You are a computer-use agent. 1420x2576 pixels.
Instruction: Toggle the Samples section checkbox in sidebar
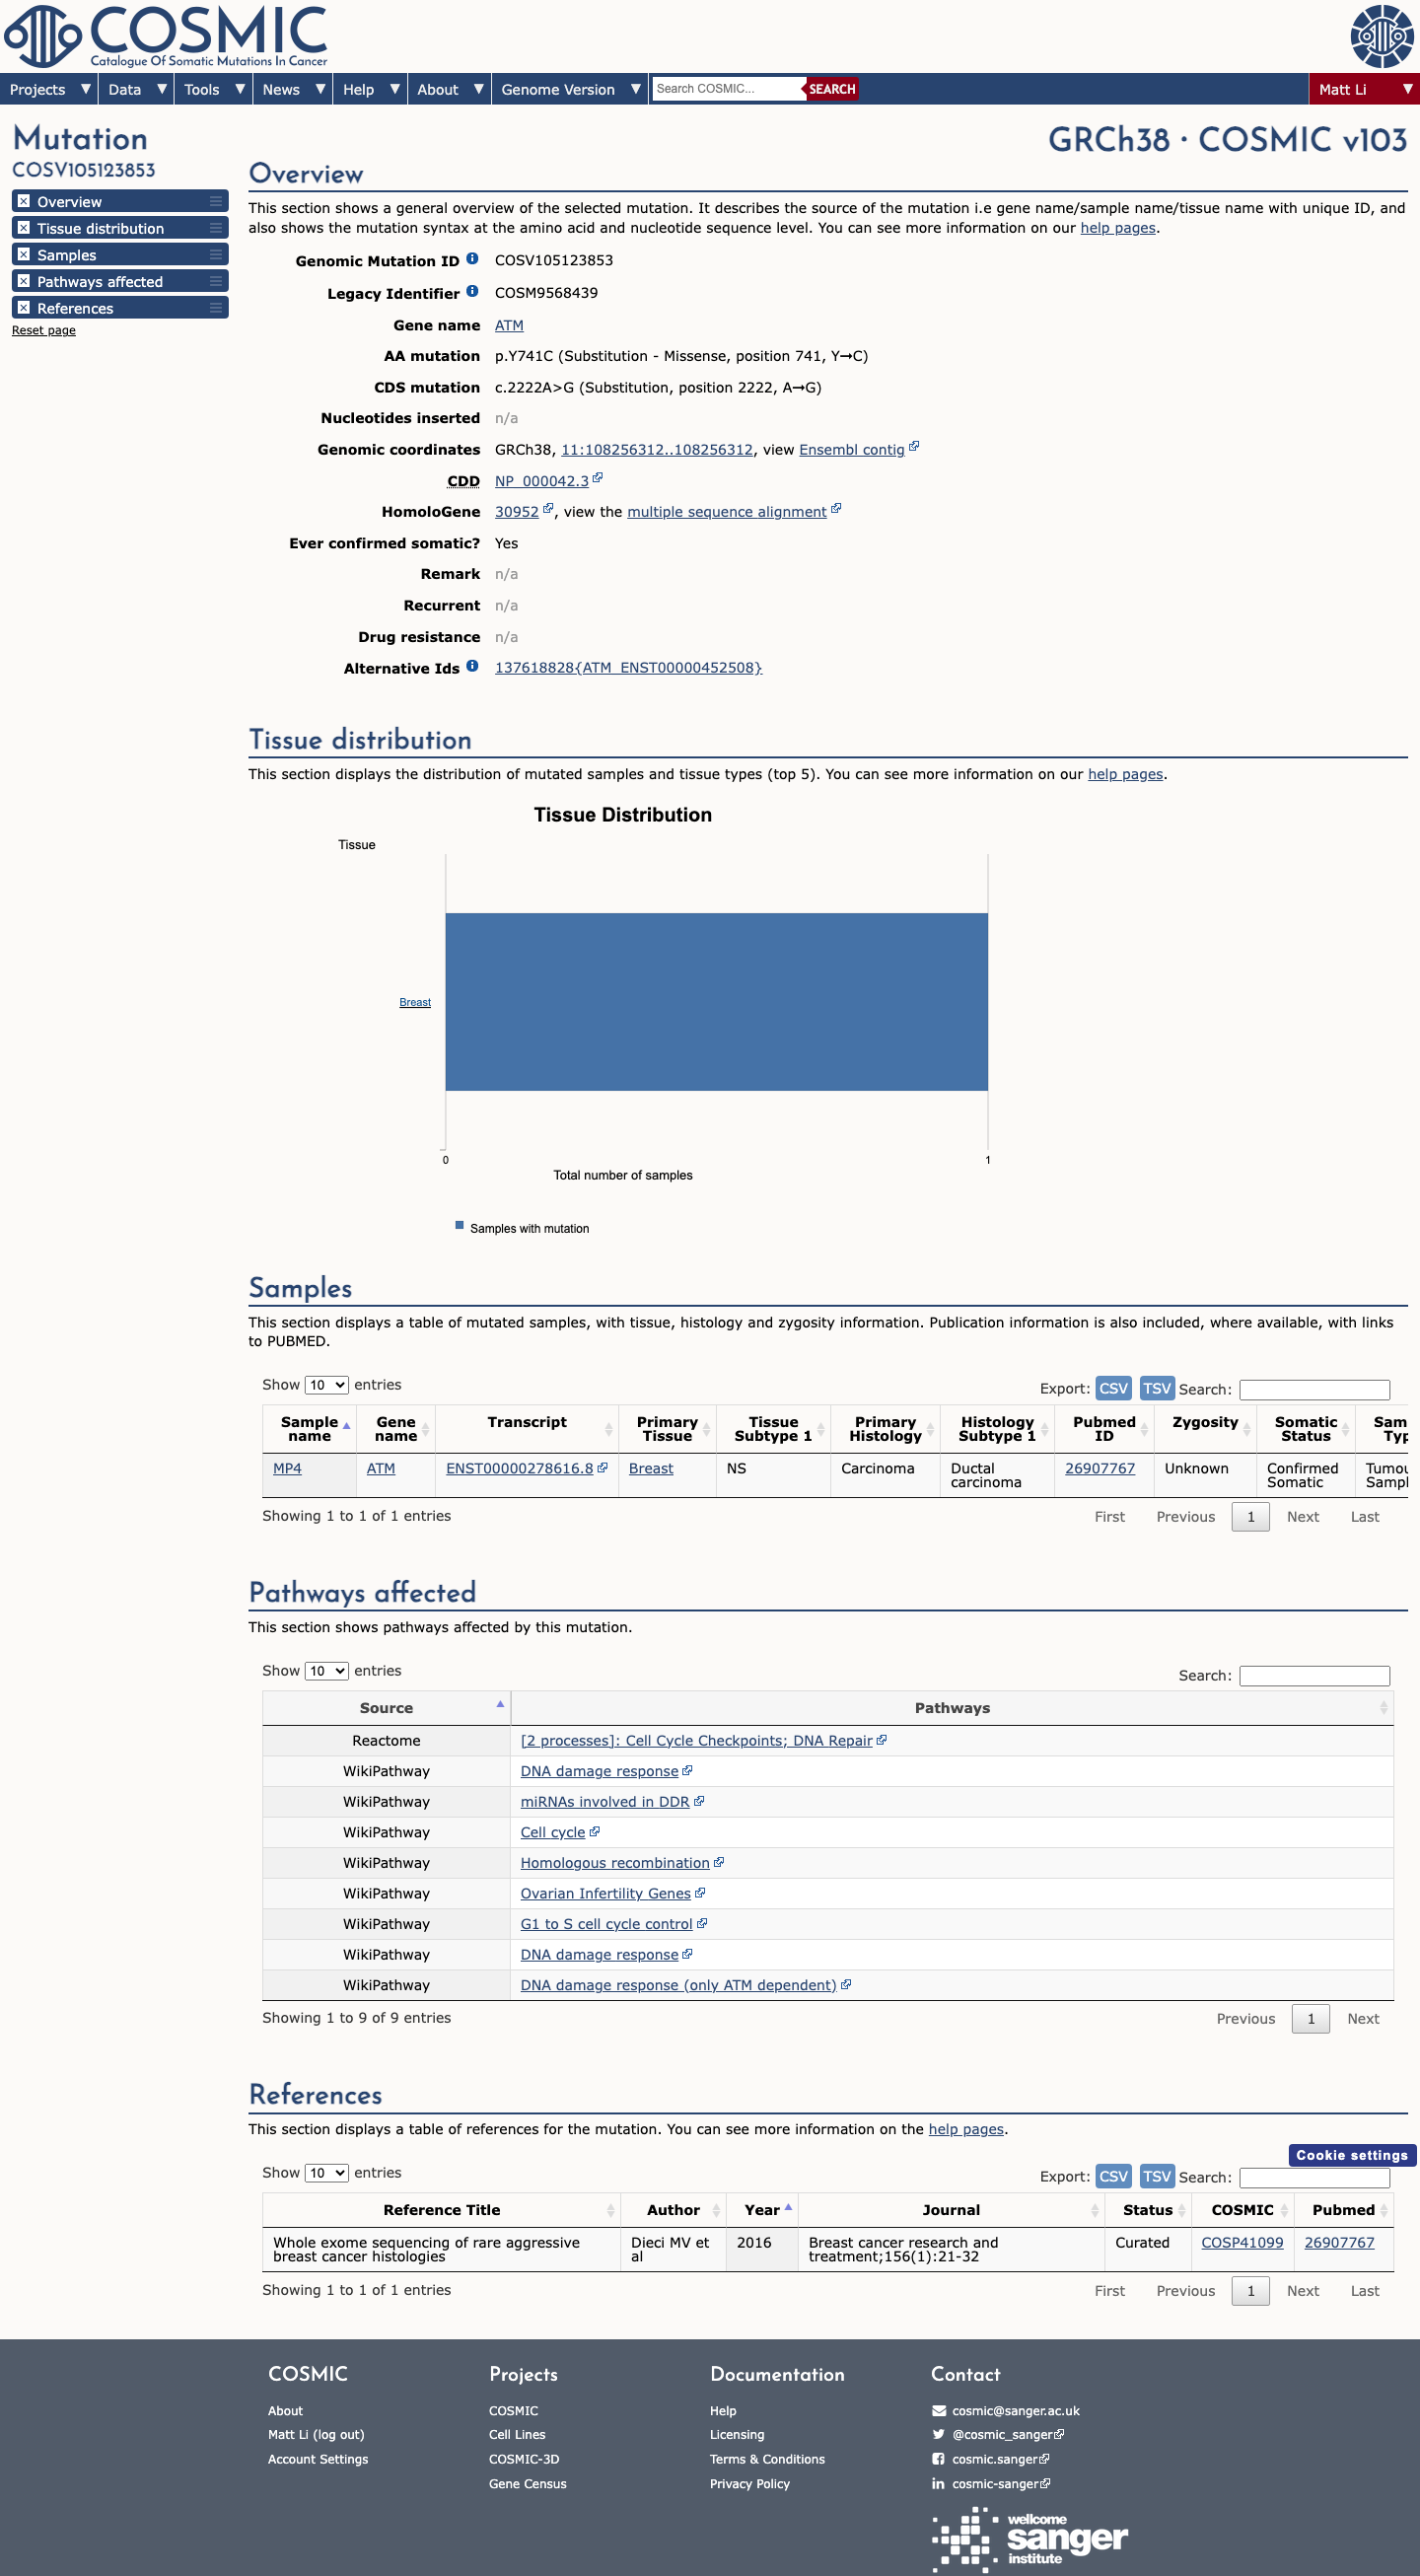click(23, 254)
